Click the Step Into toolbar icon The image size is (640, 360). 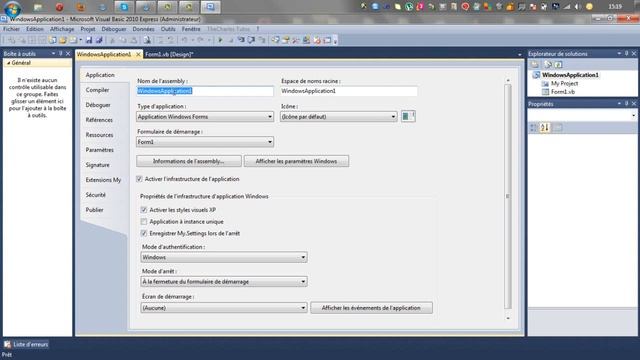241,40
